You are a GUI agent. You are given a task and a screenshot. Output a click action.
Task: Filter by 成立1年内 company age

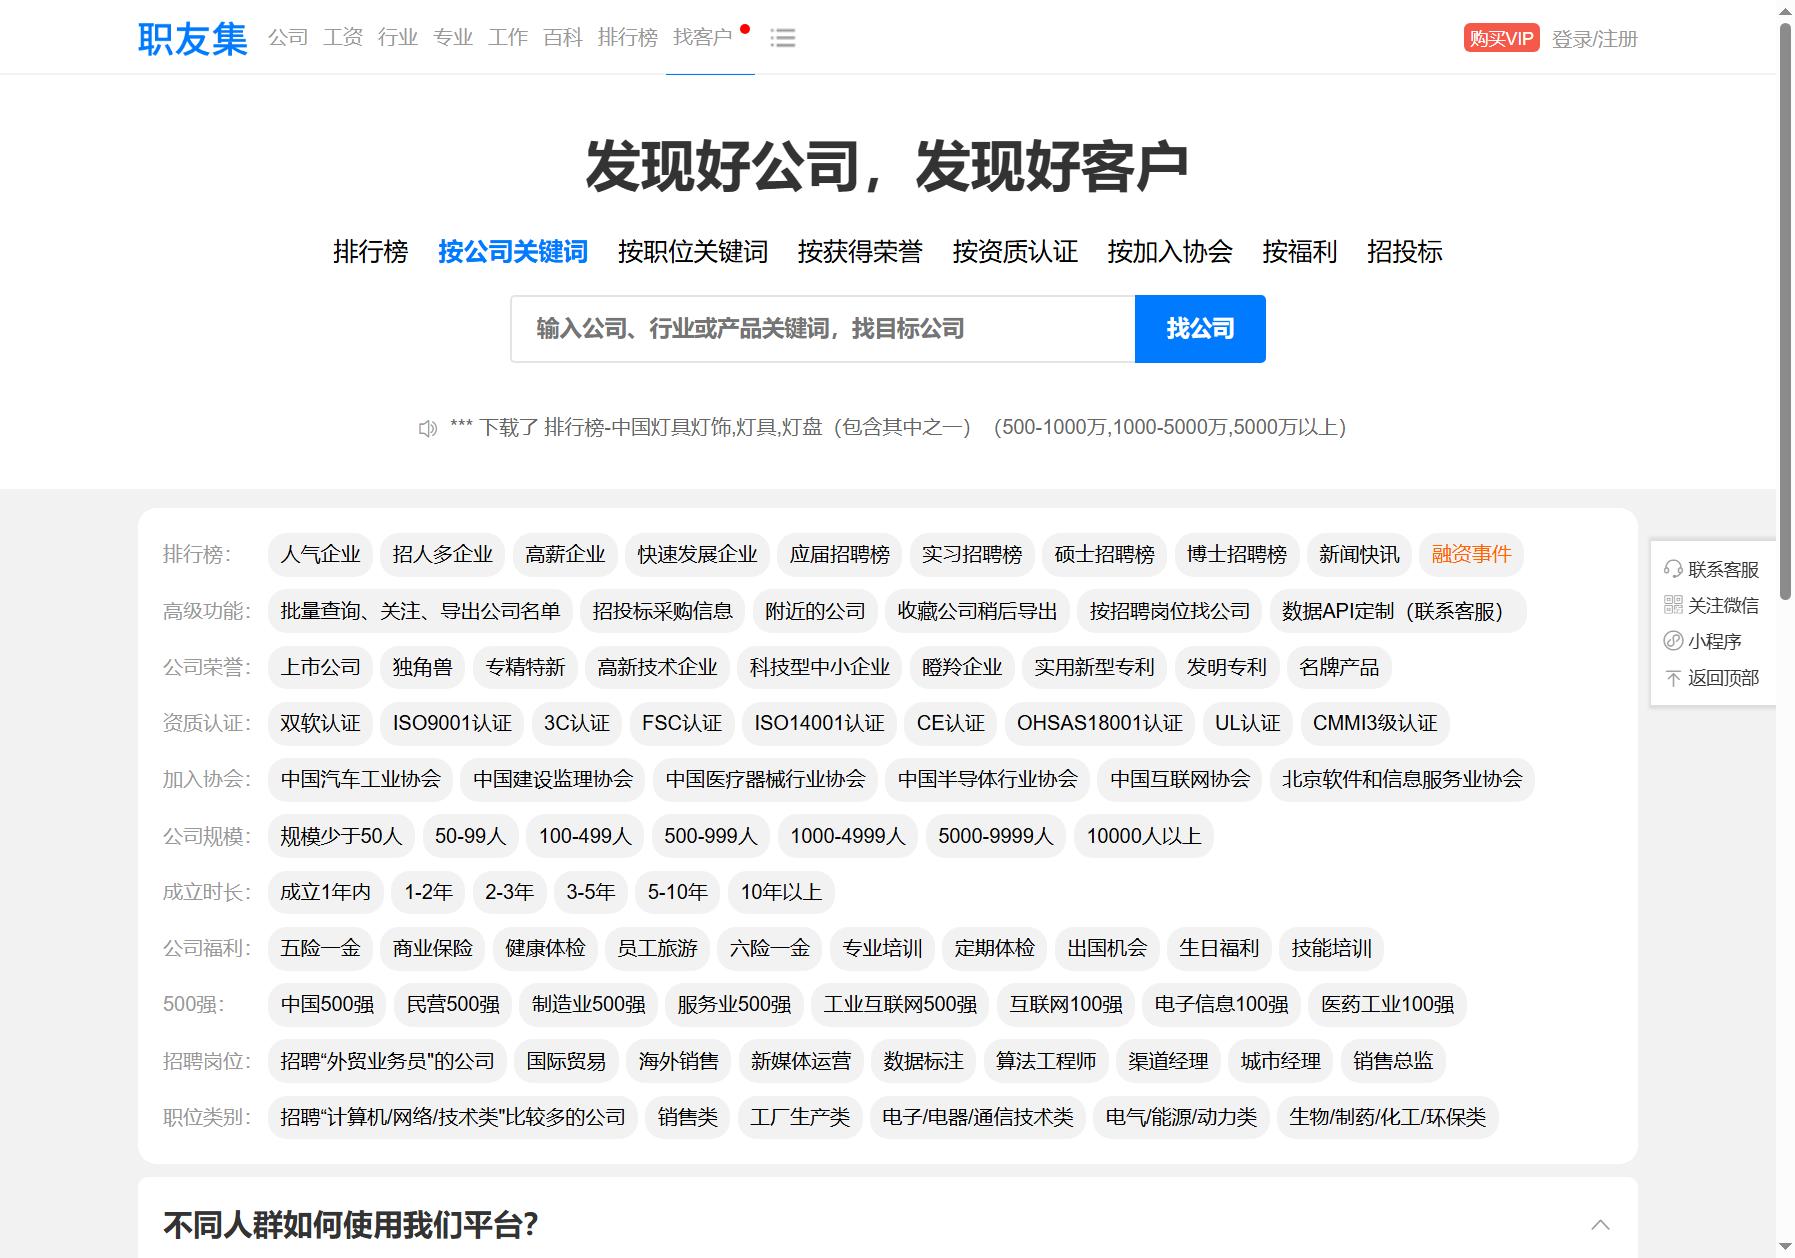(326, 892)
